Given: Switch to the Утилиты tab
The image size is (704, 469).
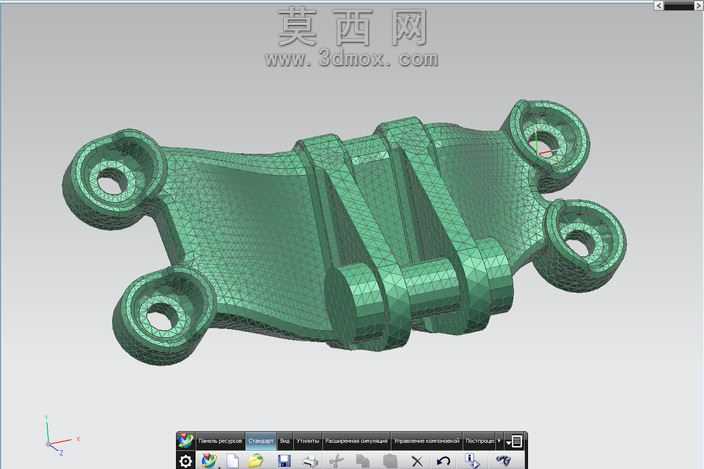Looking at the screenshot, I should pos(308,441).
